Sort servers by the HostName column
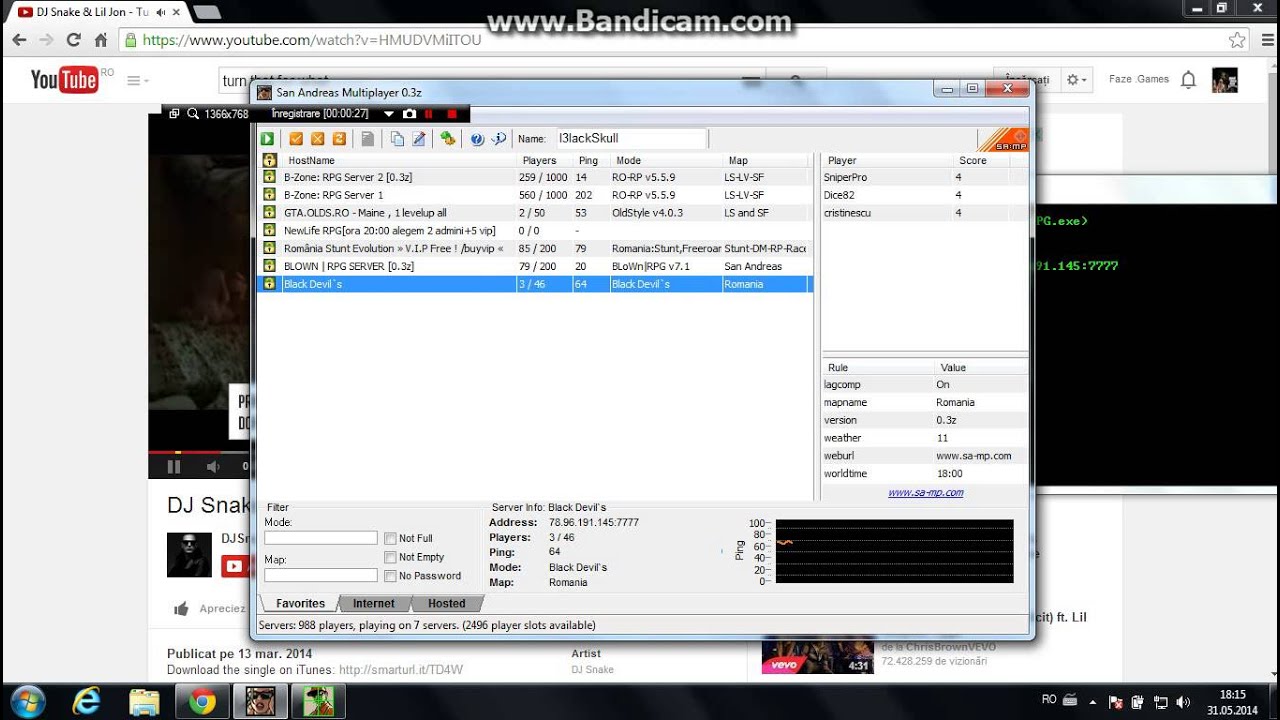The width and height of the screenshot is (1280, 720). 398,160
